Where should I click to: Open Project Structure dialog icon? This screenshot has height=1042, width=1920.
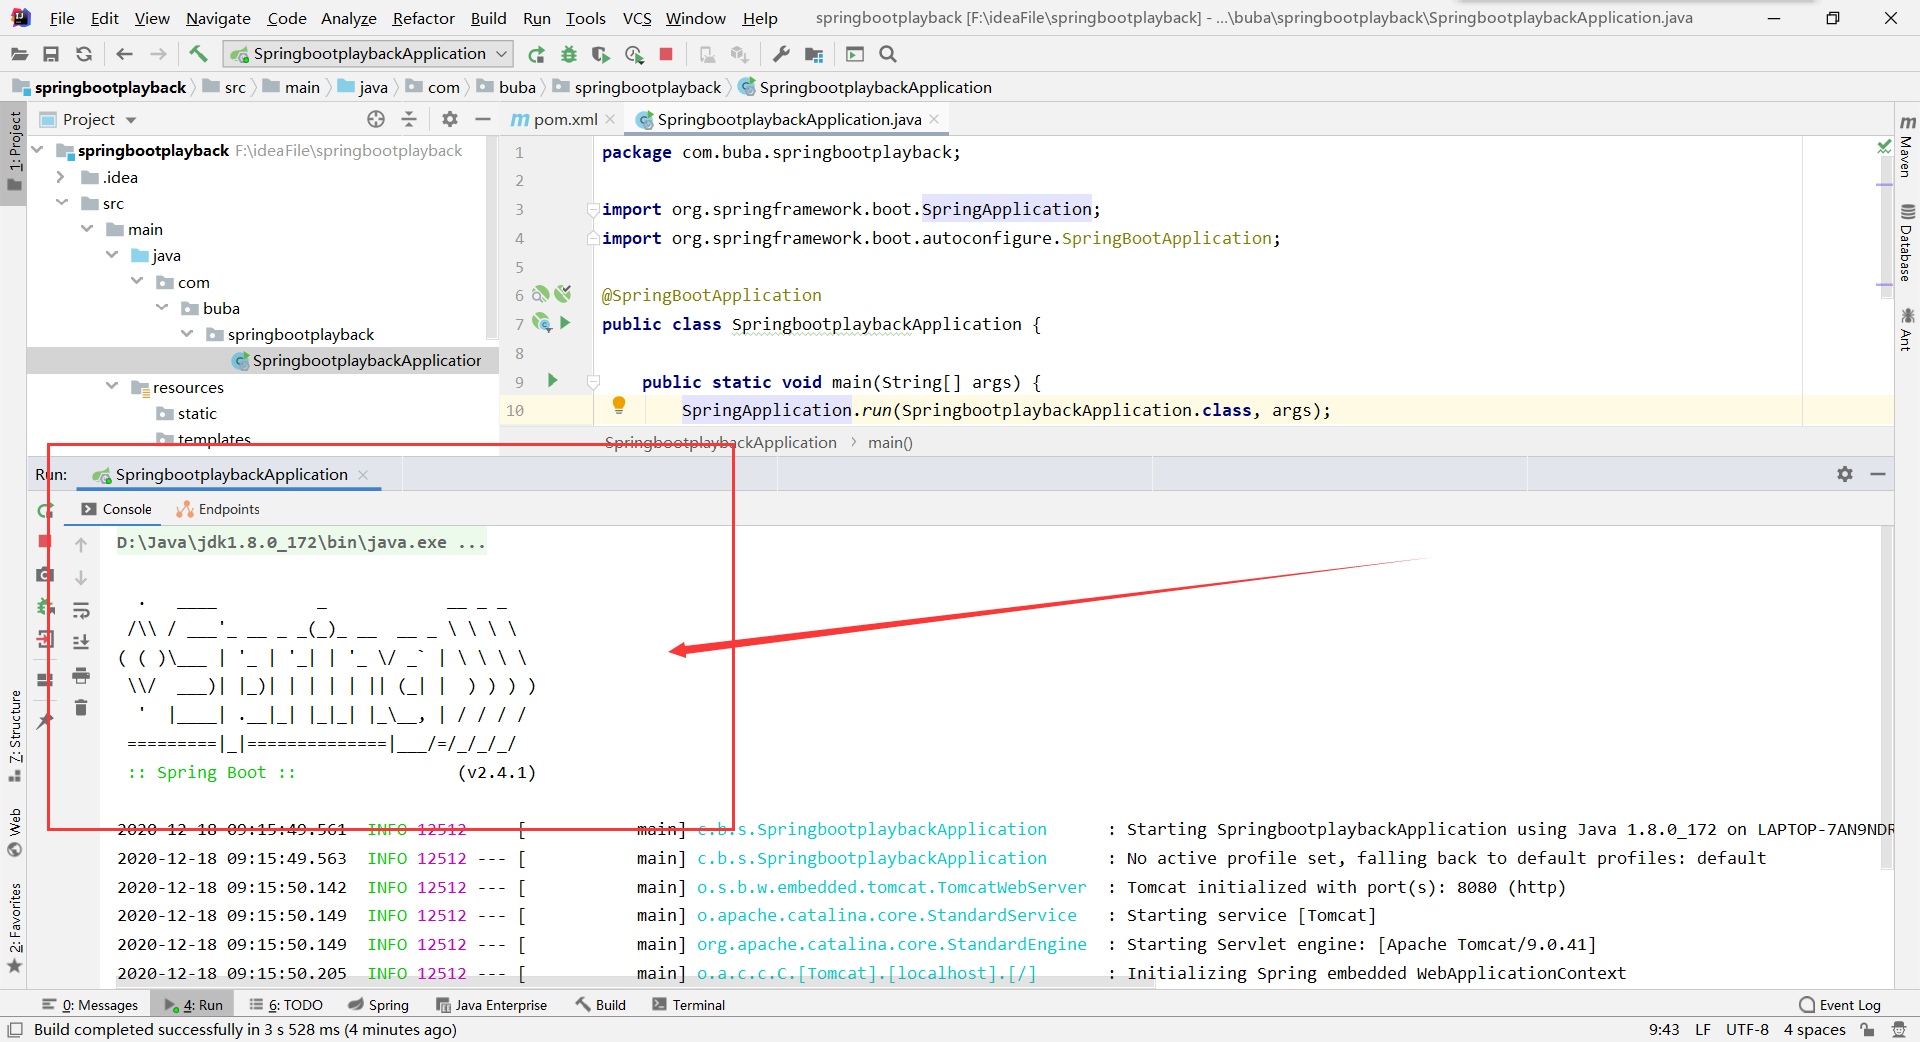tap(814, 54)
